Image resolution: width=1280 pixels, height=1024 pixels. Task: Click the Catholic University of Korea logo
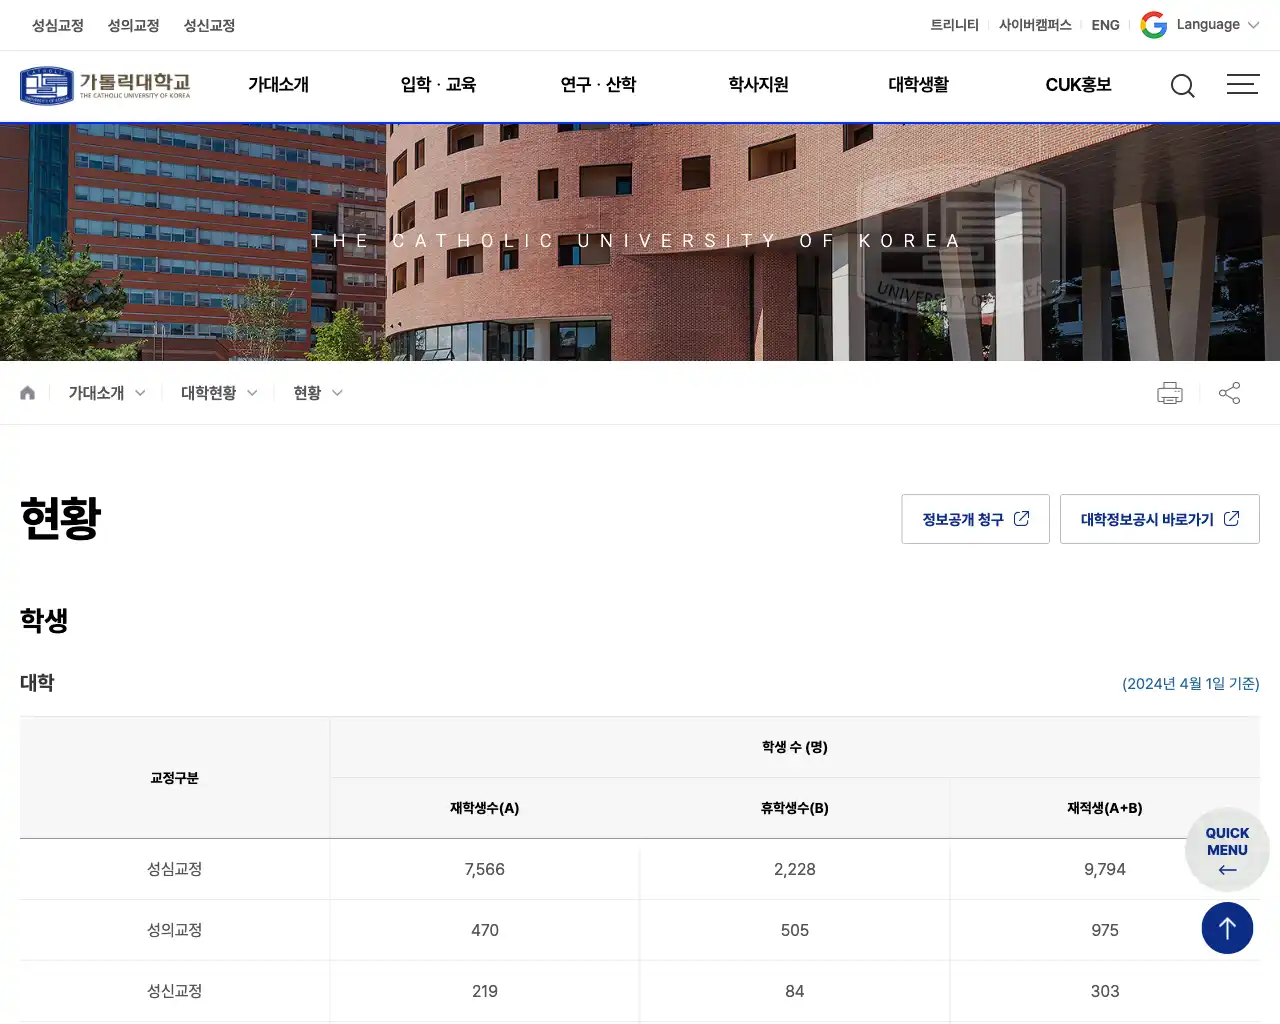(x=105, y=85)
